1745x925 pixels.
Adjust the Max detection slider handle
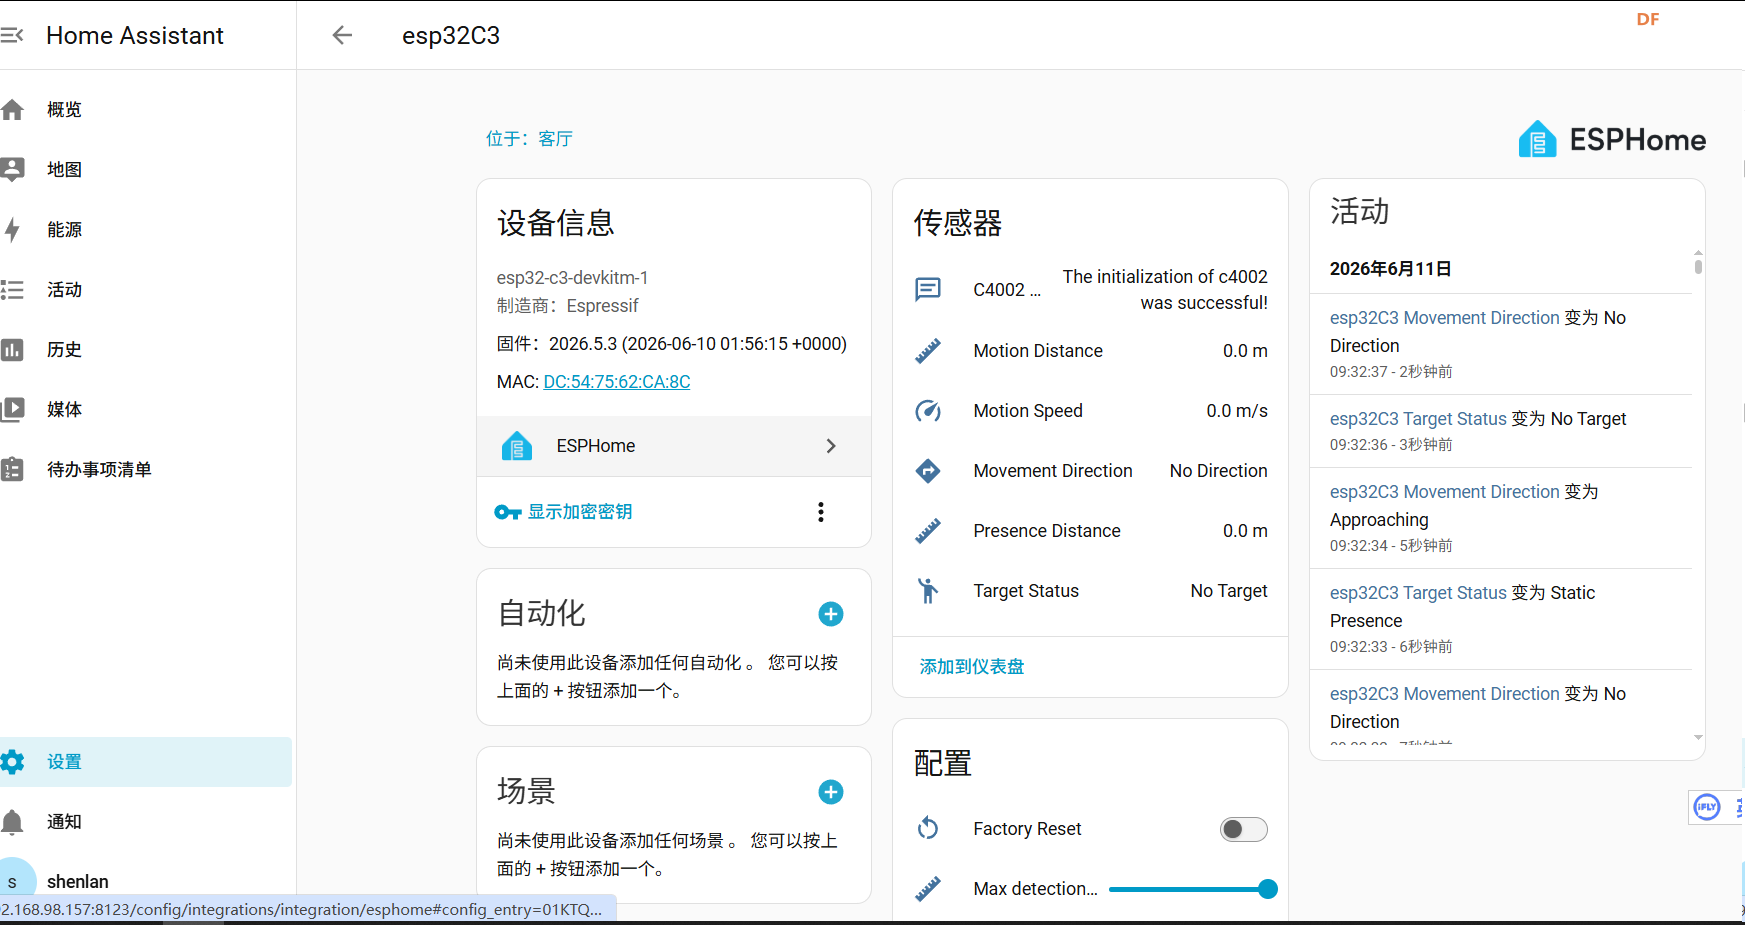pyautogui.click(x=1268, y=889)
